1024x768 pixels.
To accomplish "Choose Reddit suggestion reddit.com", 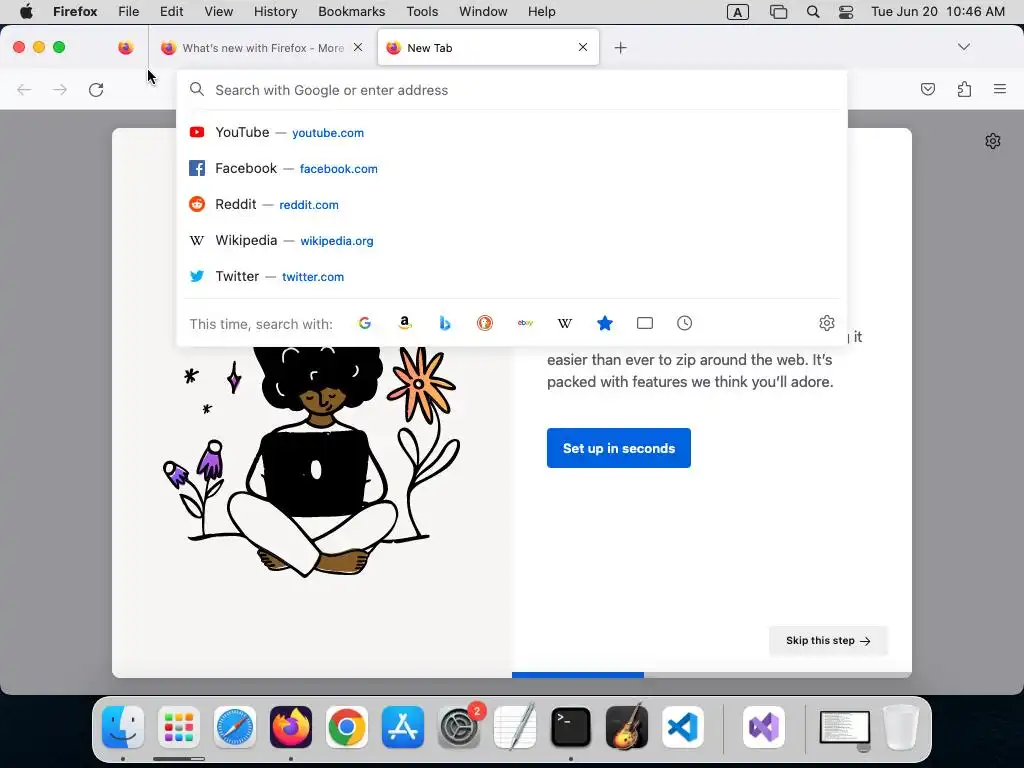I will click(x=512, y=204).
